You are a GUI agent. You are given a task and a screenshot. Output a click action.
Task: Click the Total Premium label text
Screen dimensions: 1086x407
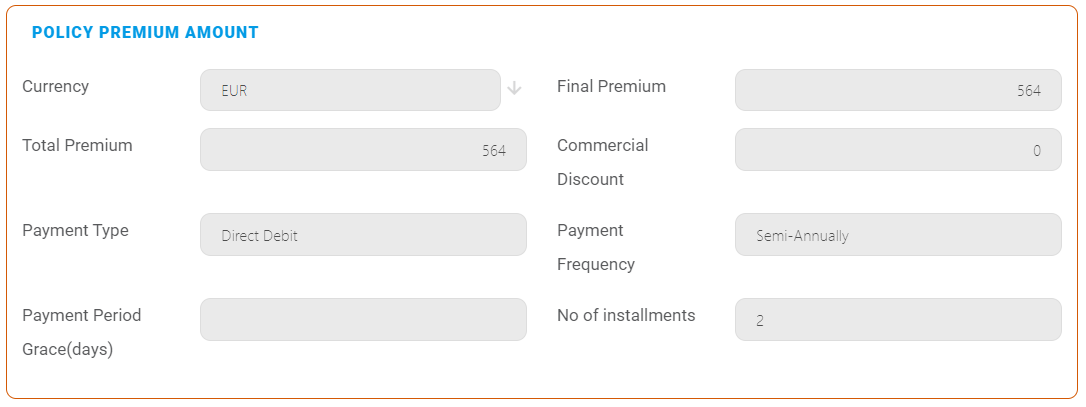point(77,146)
